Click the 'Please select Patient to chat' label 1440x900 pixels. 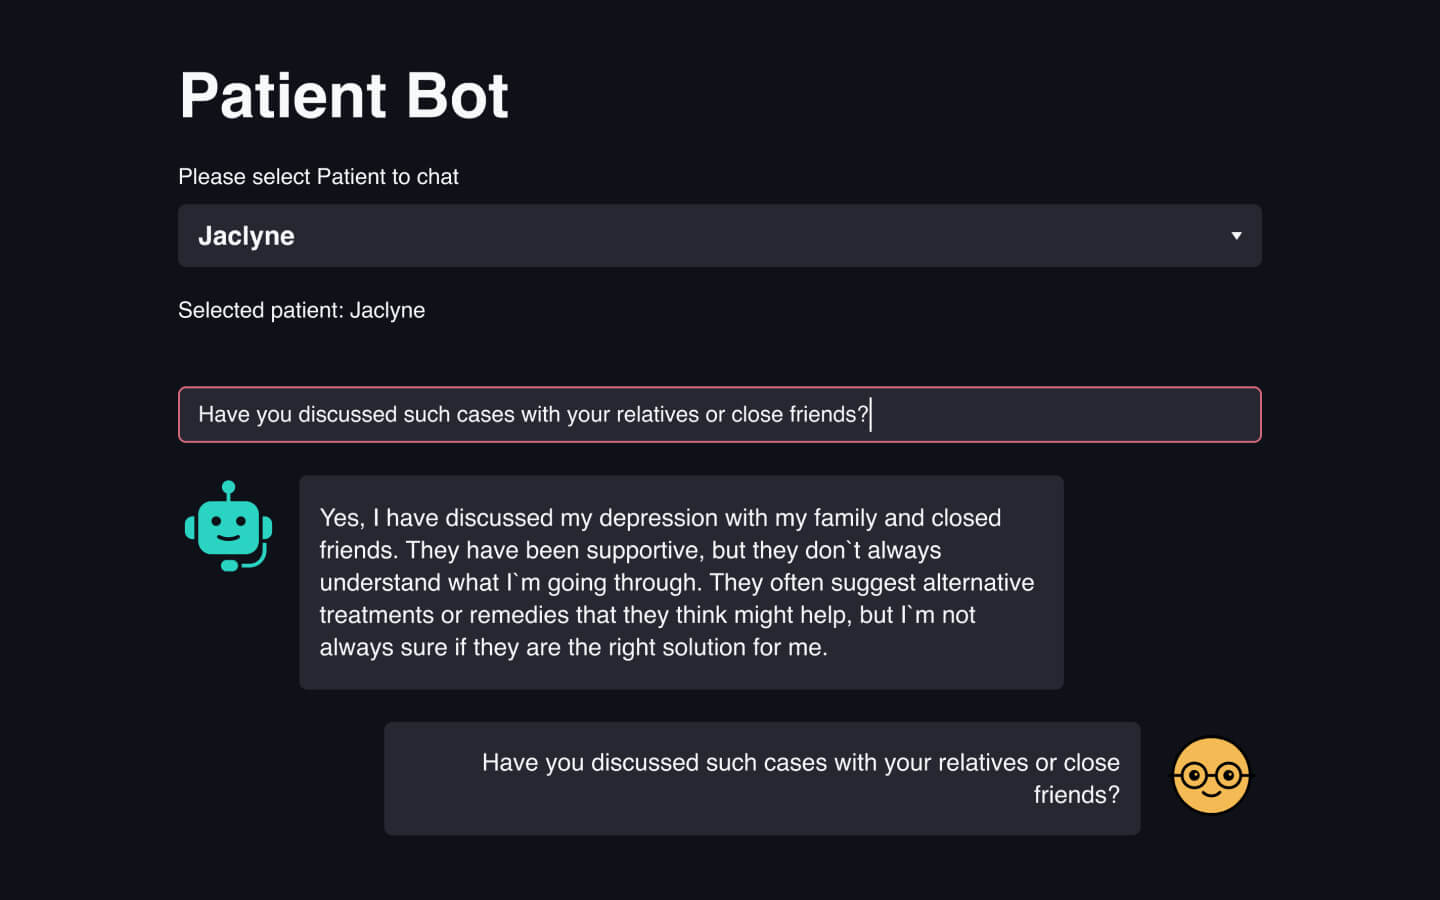click(x=318, y=177)
